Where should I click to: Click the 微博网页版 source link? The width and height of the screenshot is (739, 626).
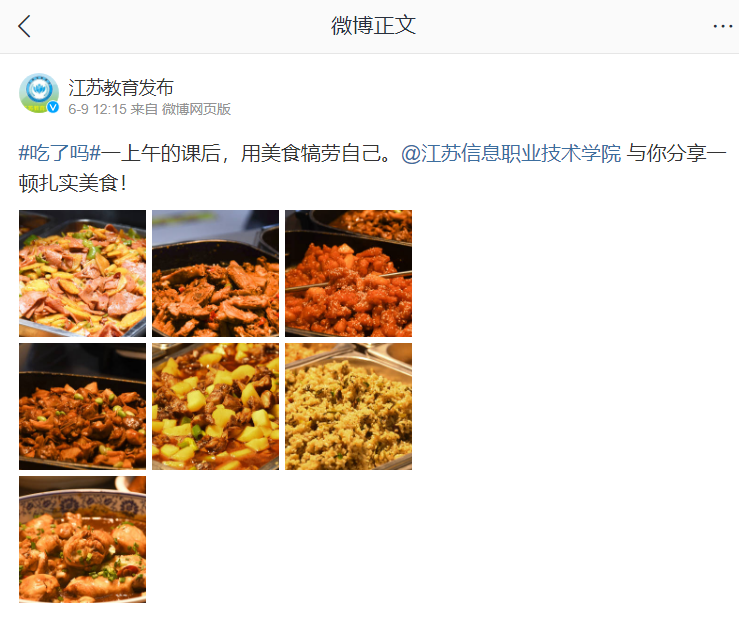point(196,109)
